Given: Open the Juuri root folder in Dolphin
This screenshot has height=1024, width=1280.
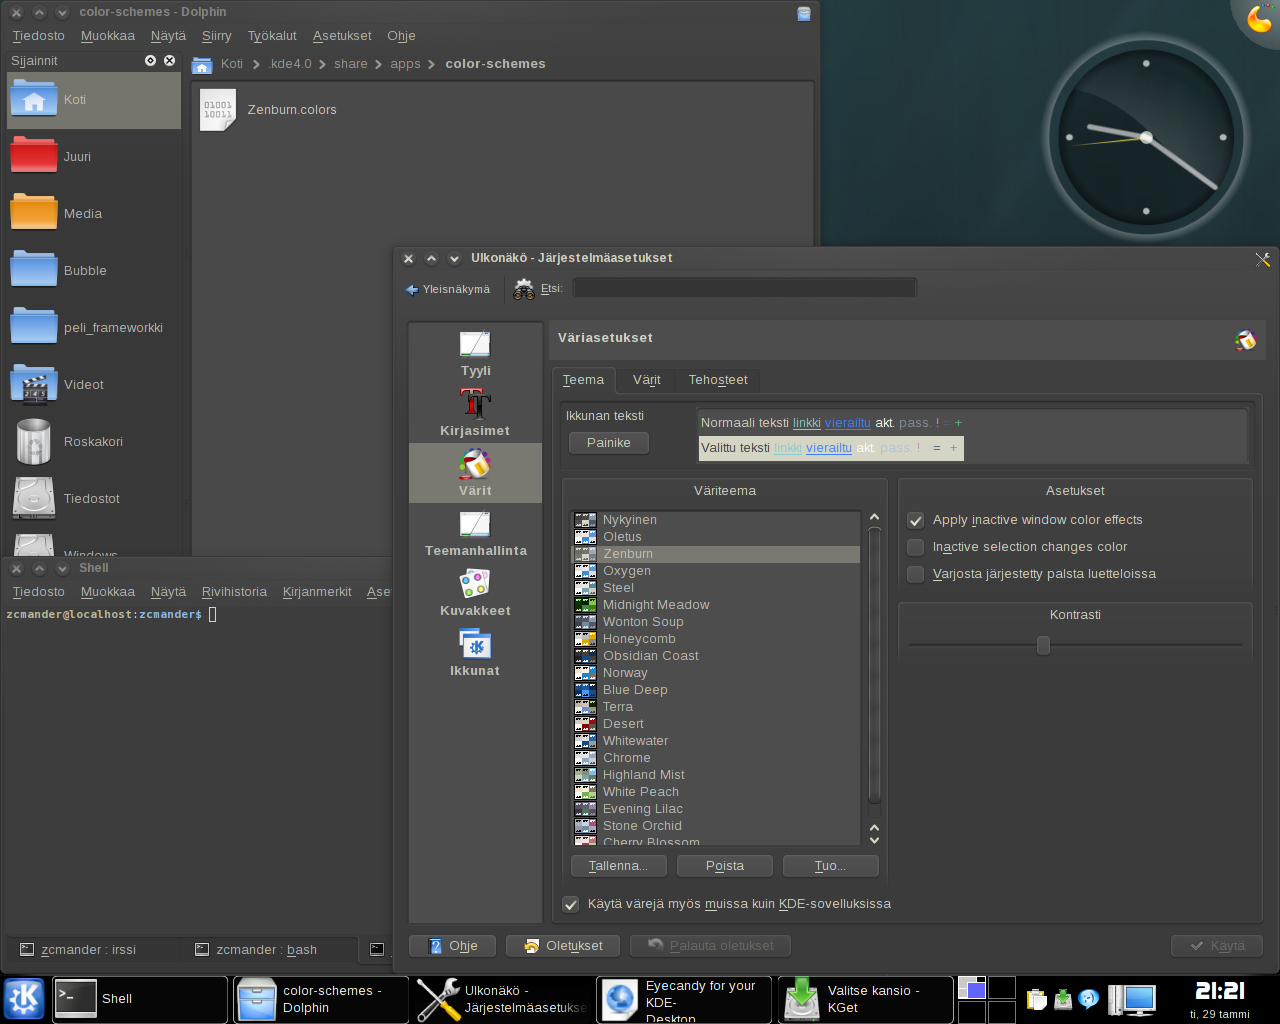Looking at the screenshot, I should pyautogui.click(x=94, y=157).
